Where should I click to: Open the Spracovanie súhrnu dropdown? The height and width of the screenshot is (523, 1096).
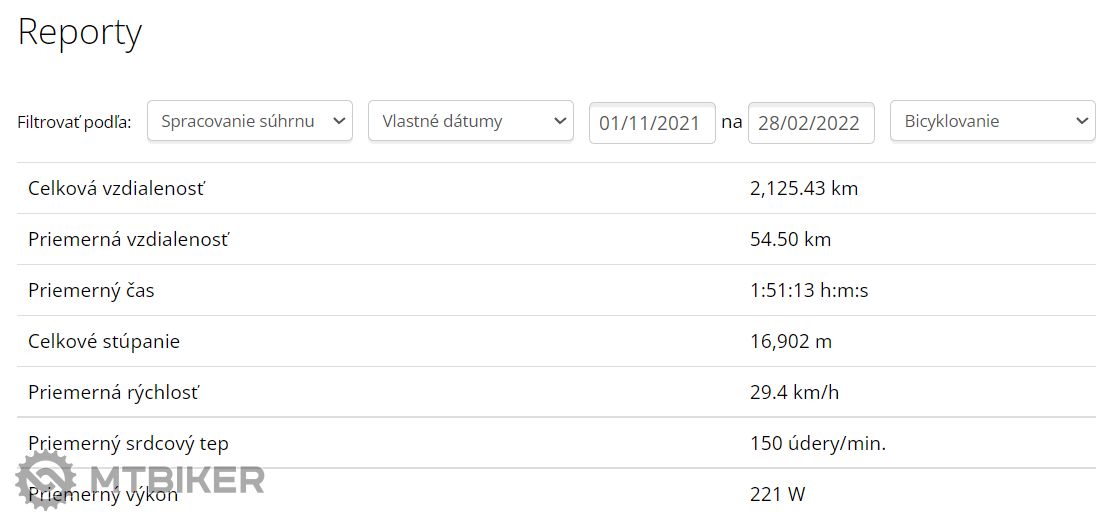(x=249, y=121)
